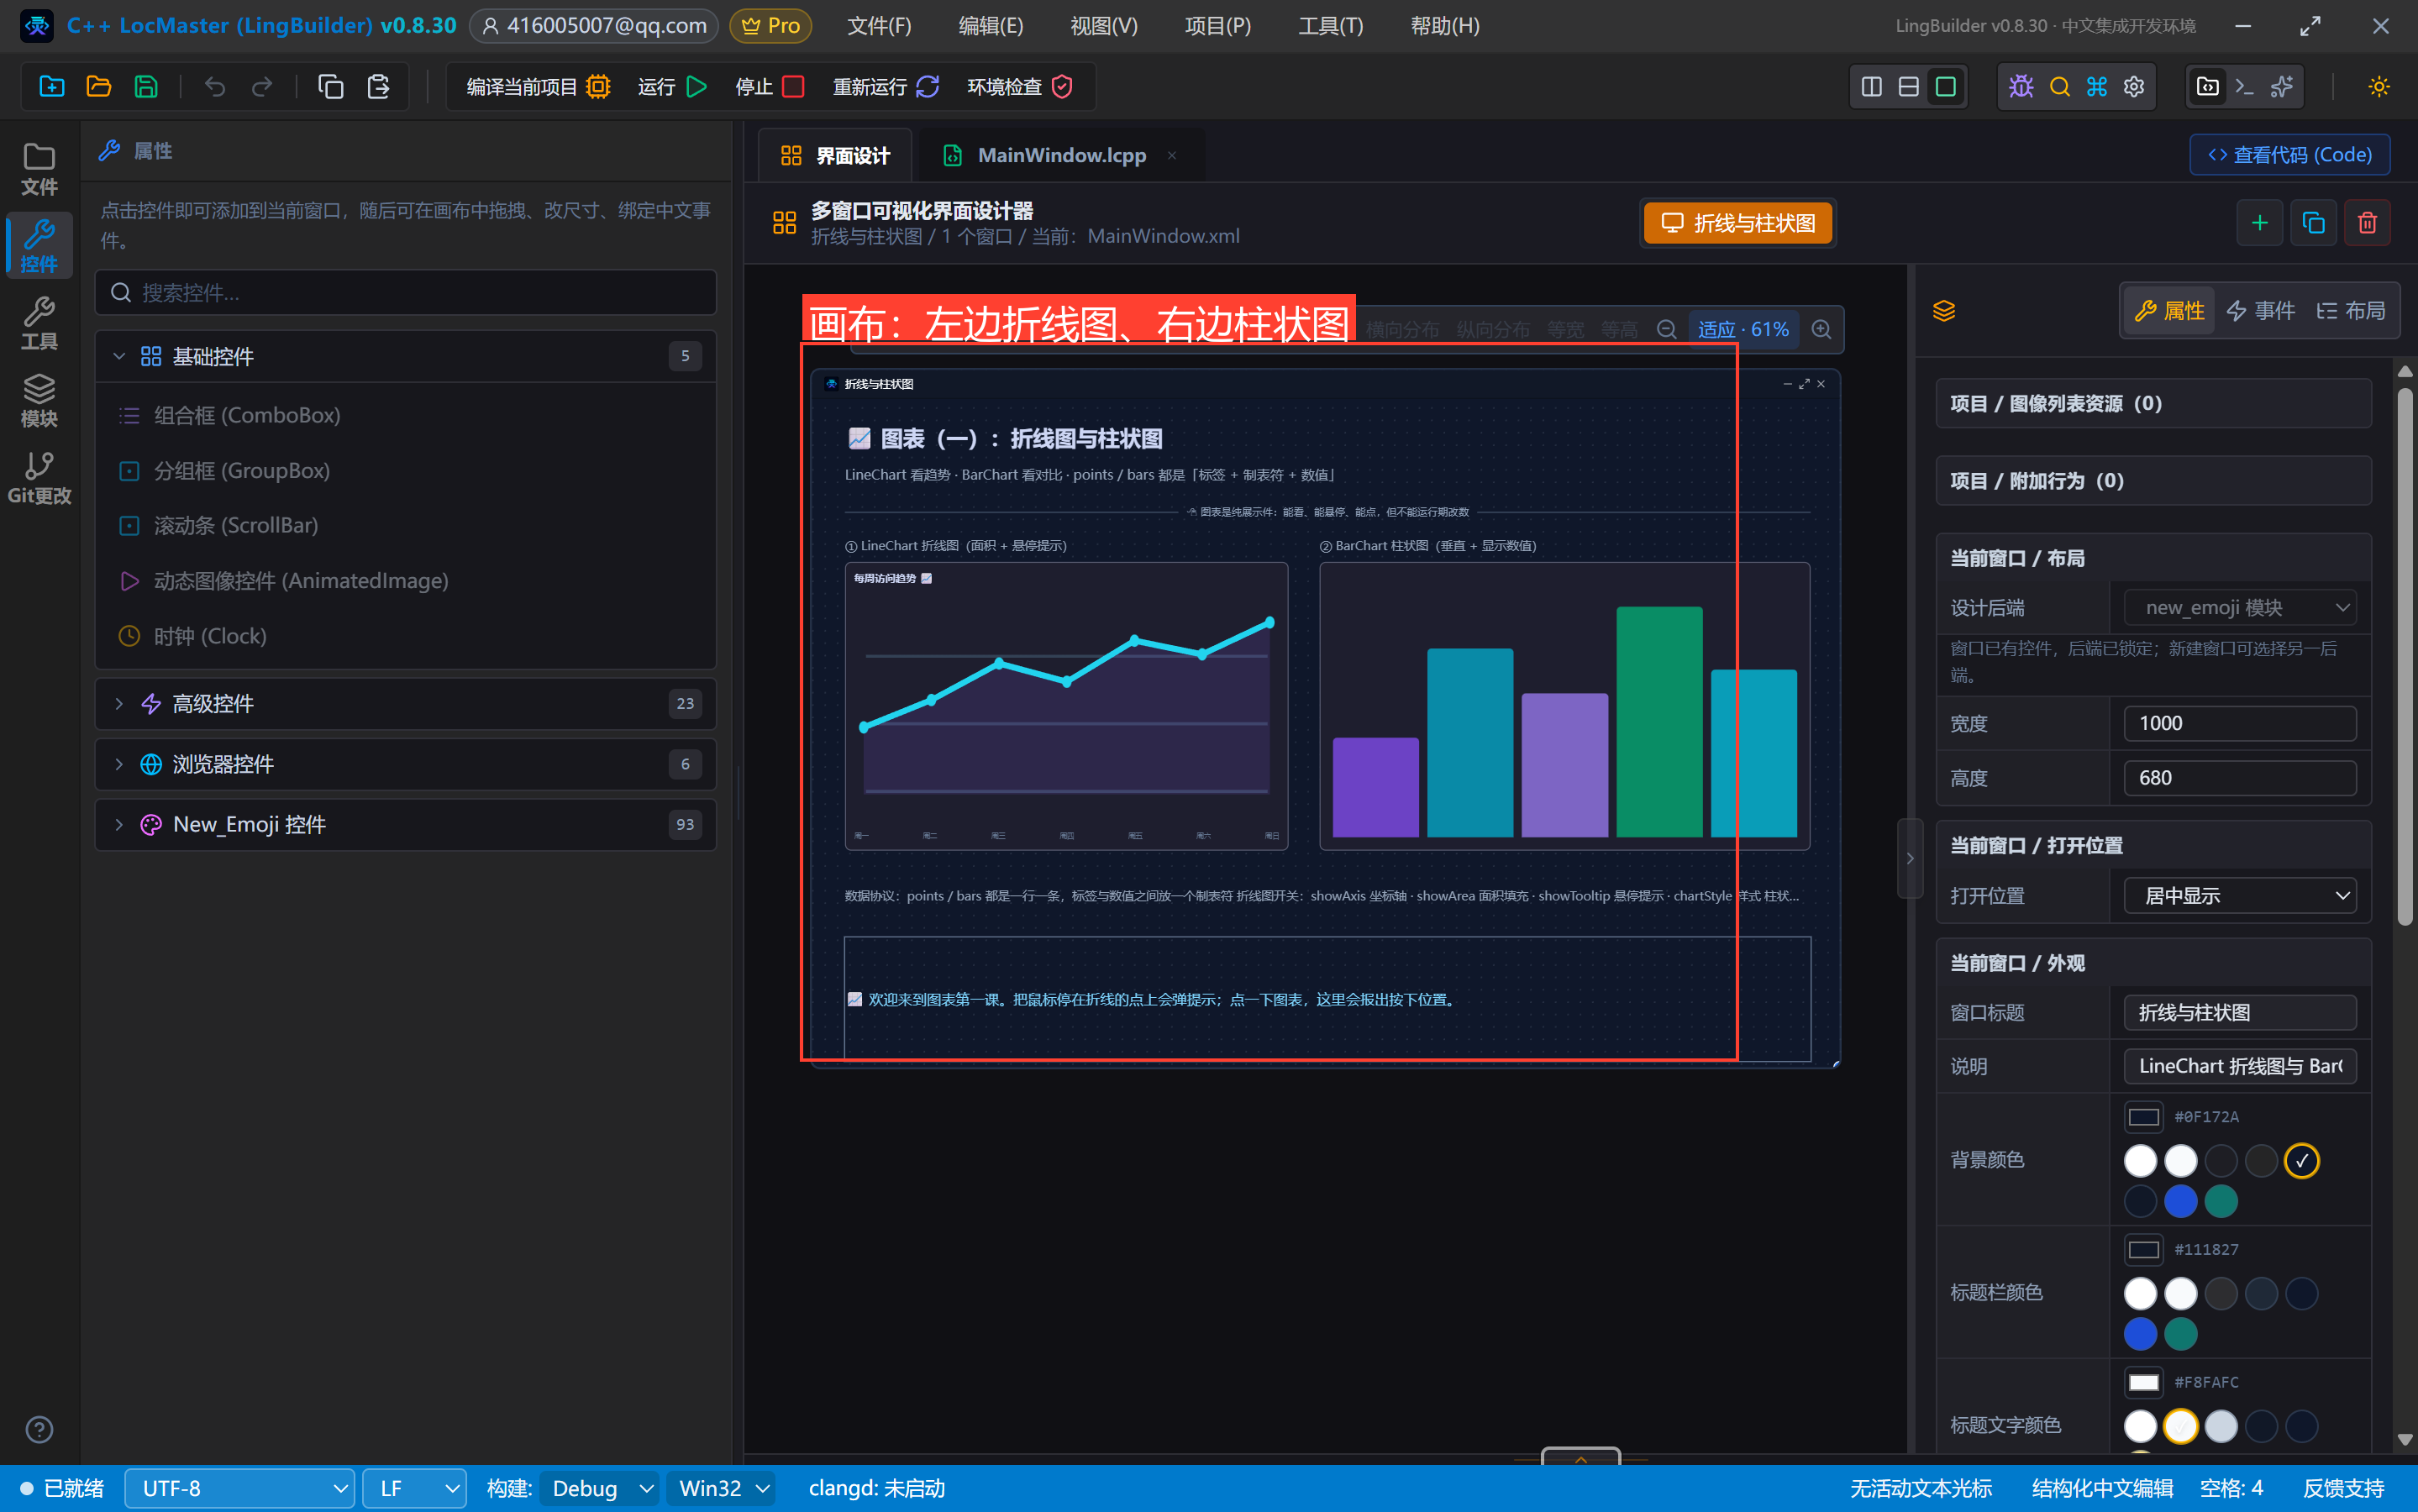Expand the 高级控件 category
The image size is (2418, 1512).
click(406, 704)
